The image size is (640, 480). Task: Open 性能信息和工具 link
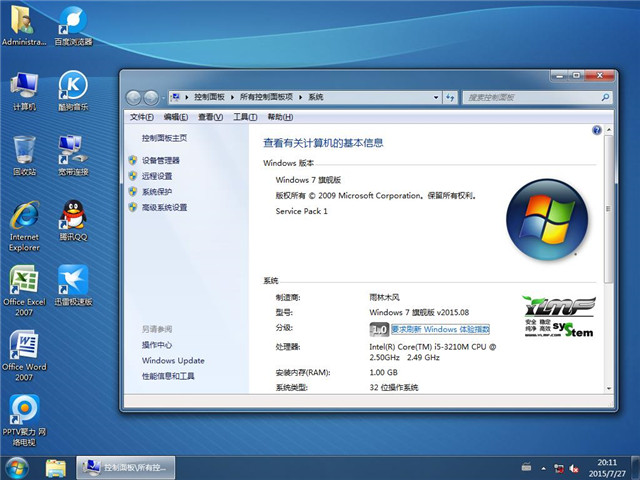click(168, 376)
